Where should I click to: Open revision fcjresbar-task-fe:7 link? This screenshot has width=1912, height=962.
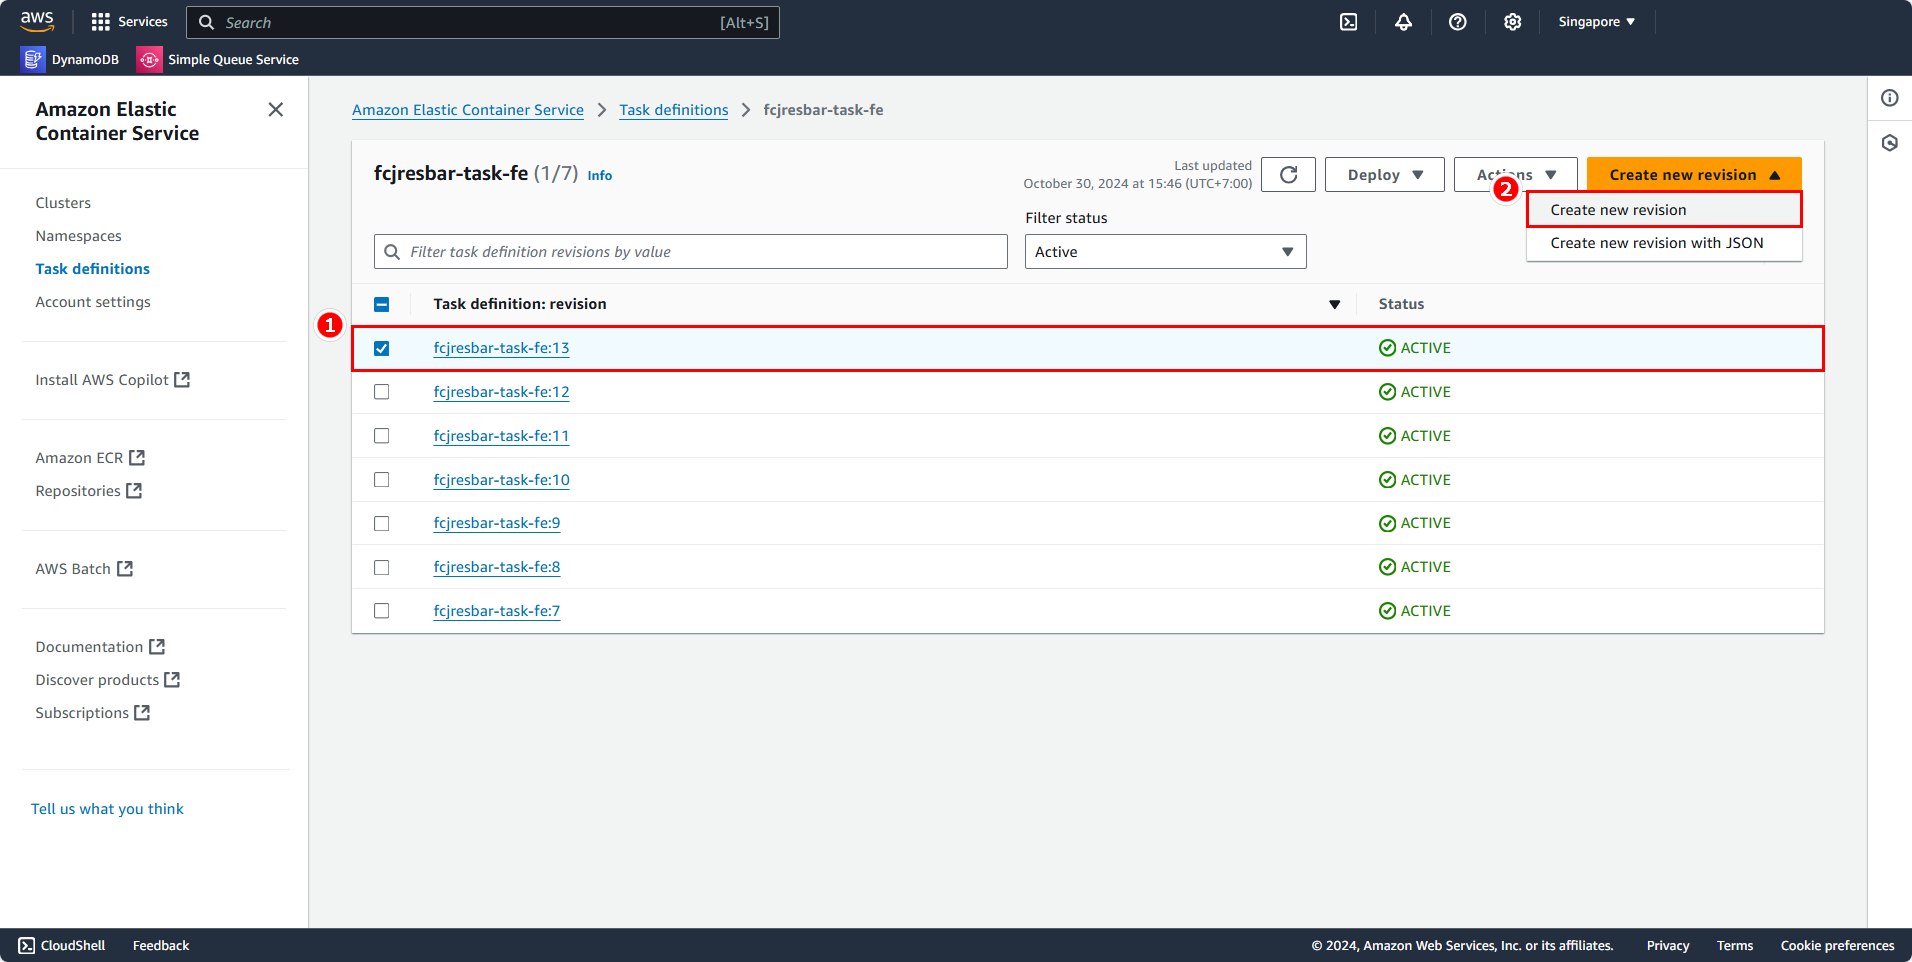pos(497,611)
